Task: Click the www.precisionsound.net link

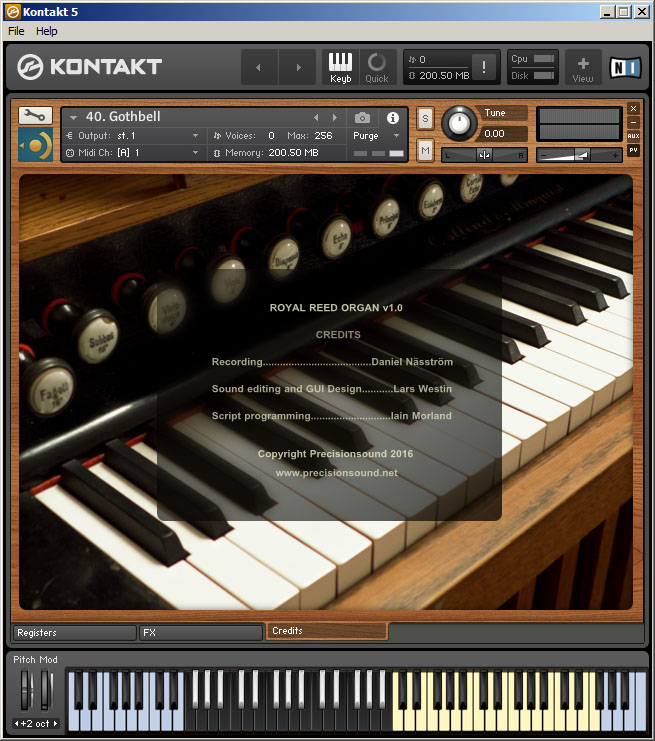Action: coord(336,473)
